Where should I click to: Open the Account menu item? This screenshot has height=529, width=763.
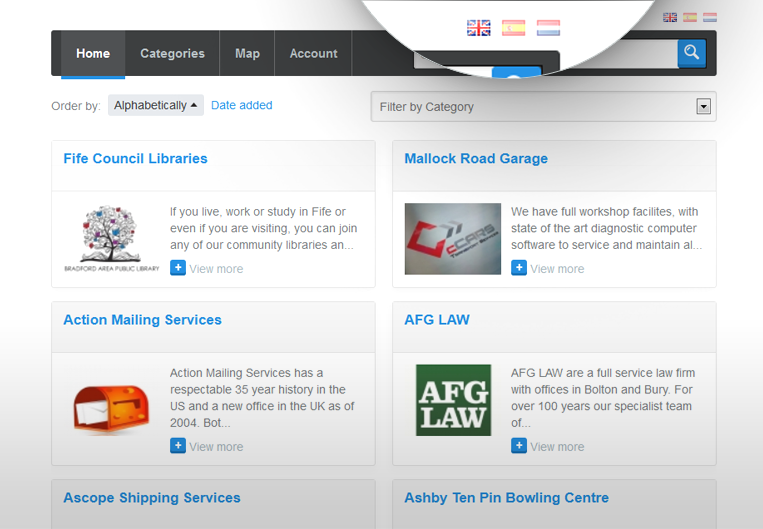click(313, 54)
